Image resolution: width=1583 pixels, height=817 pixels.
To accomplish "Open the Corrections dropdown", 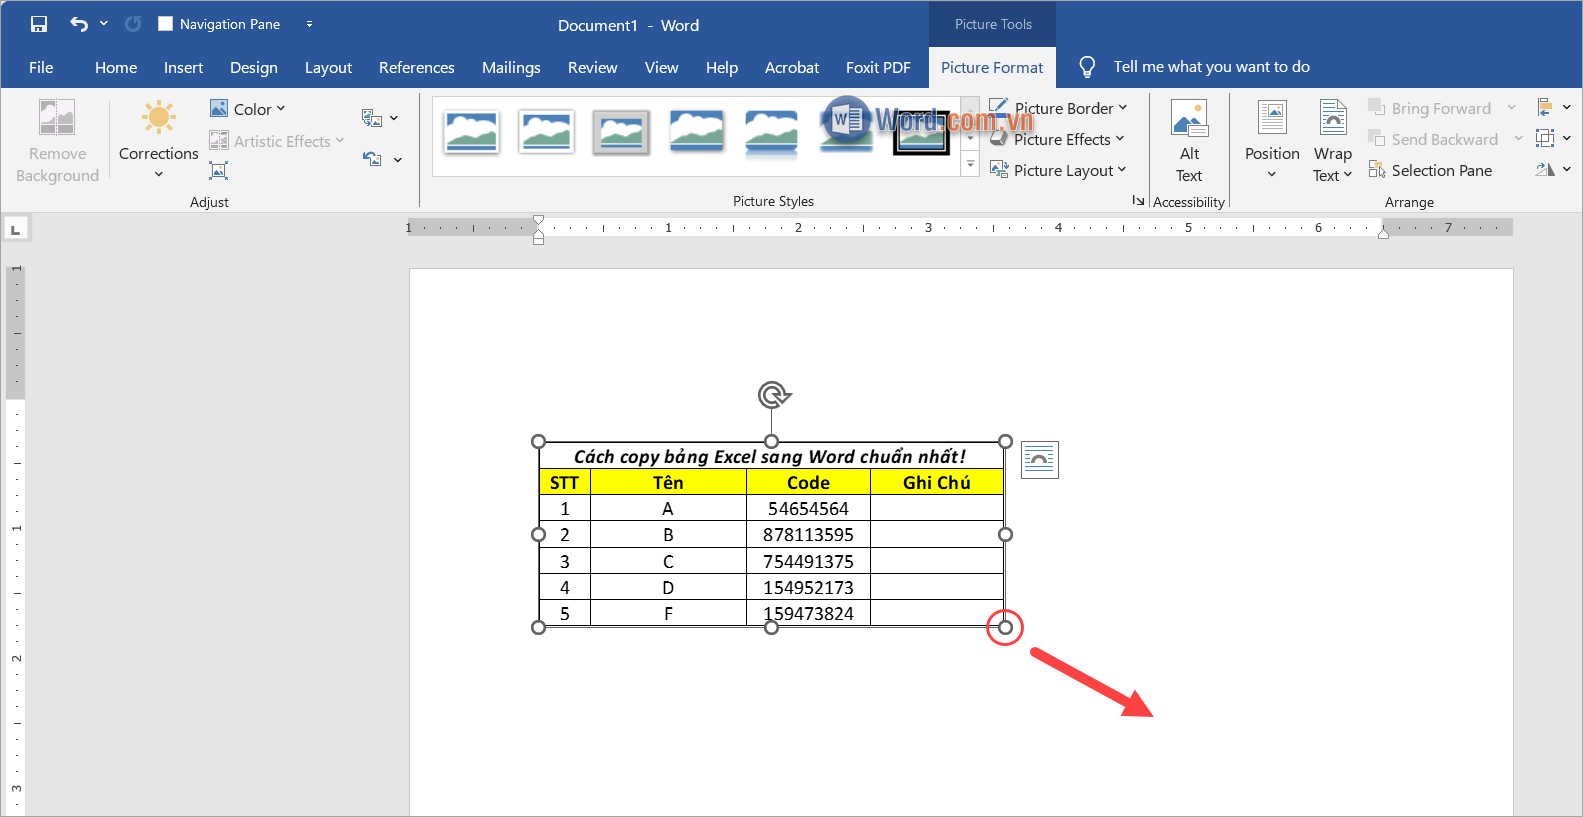I will point(158,140).
